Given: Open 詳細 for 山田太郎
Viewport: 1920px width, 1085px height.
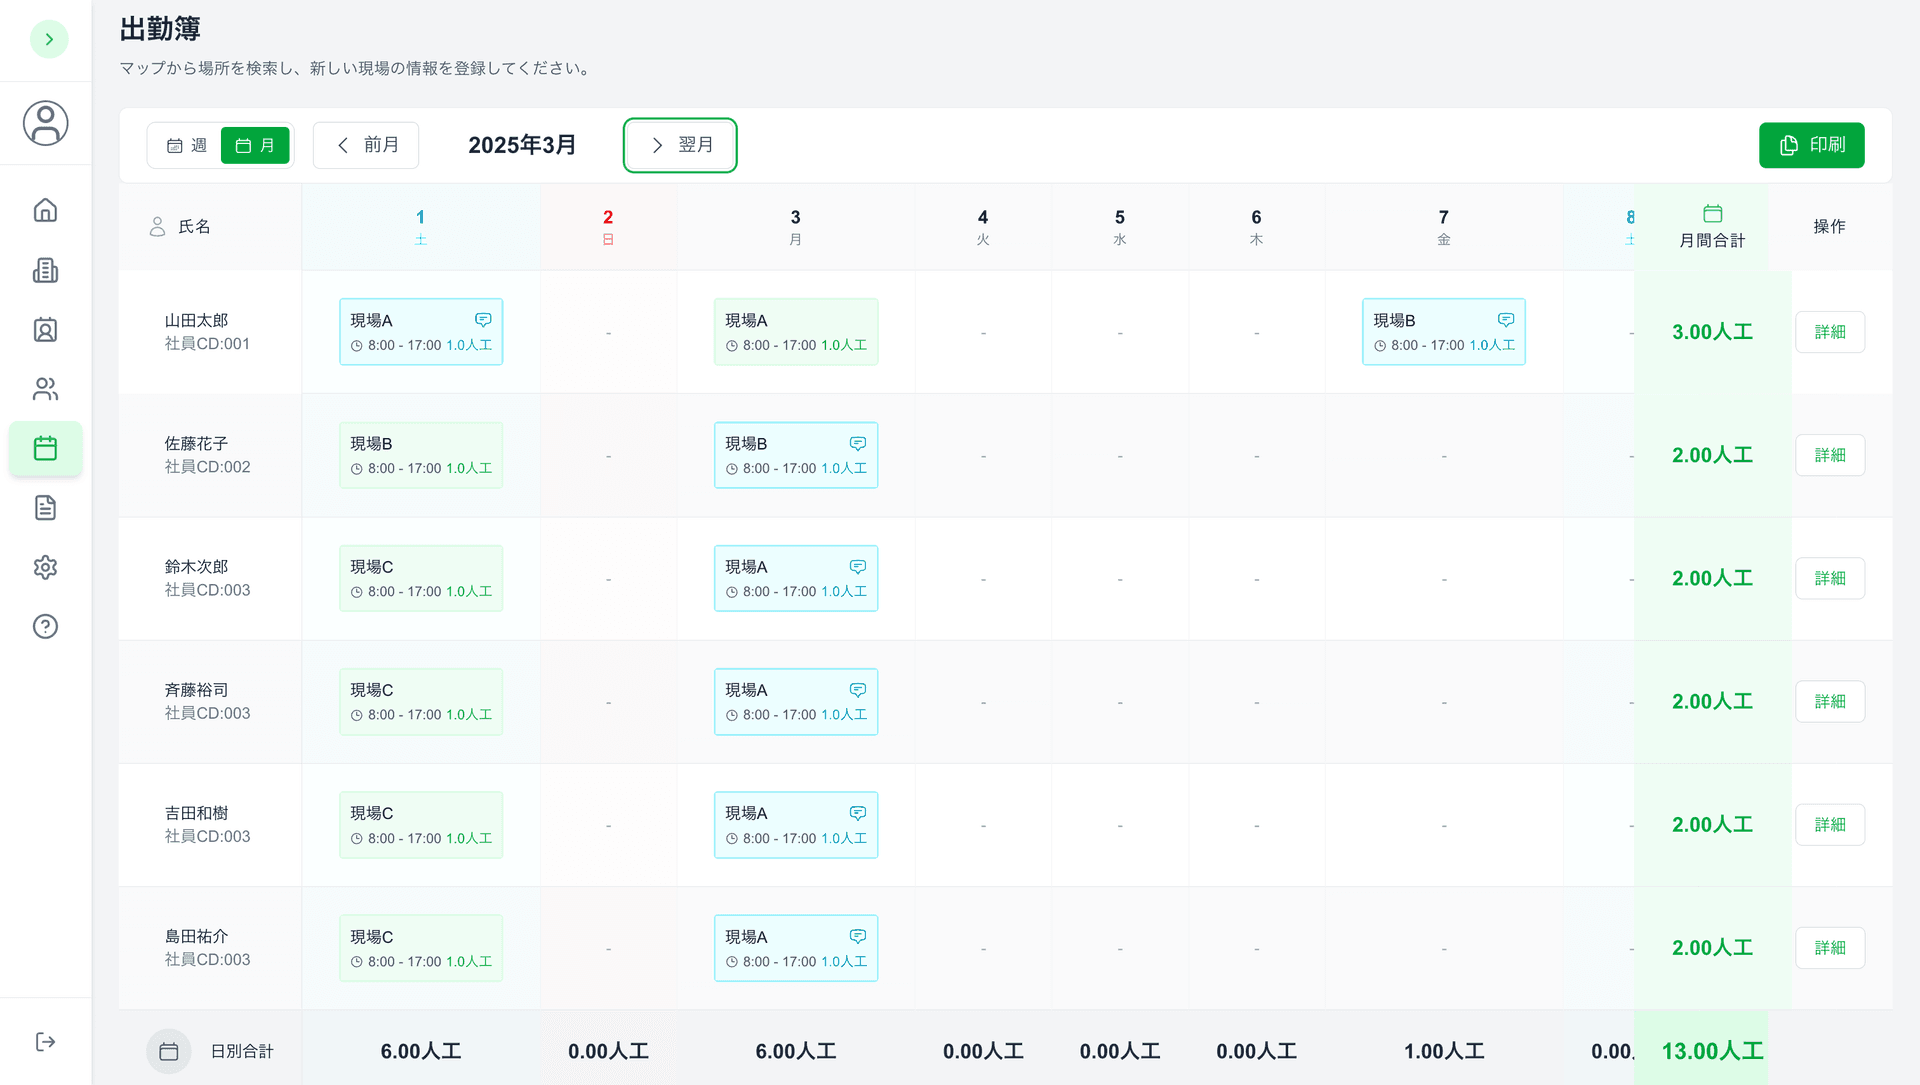Looking at the screenshot, I should 1829,332.
